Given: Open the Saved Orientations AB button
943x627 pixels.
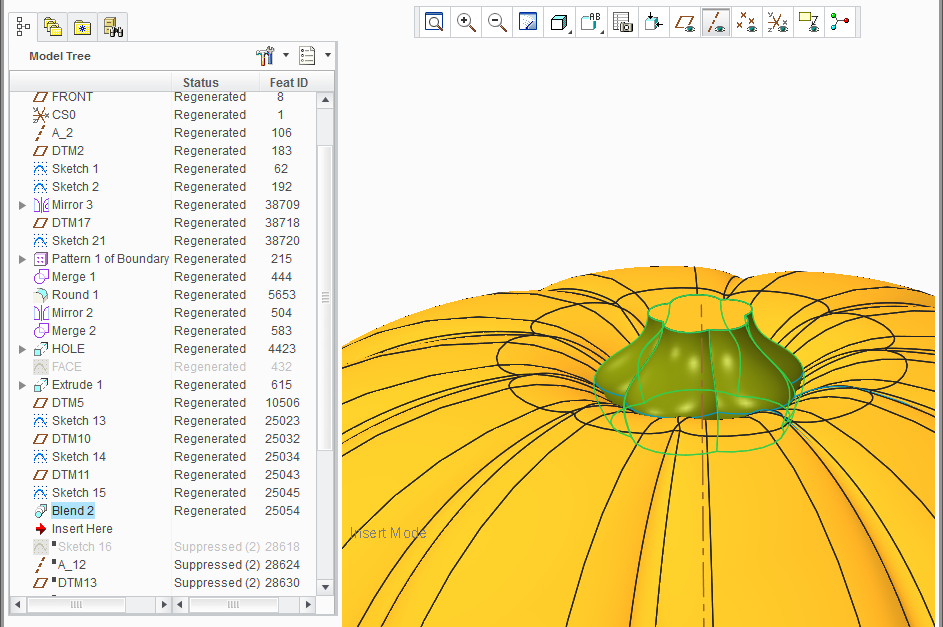Looking at the screenshot, I should click(x=591, y=22).
